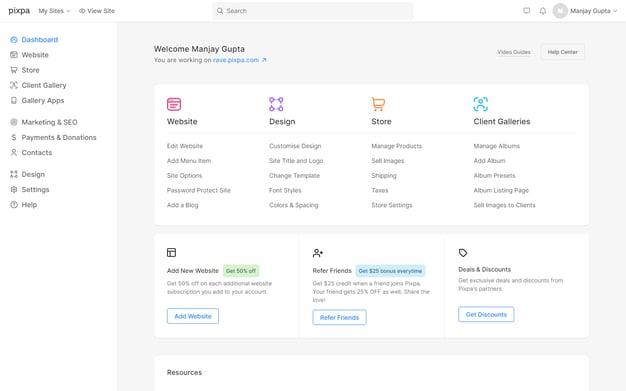Click Change Template link
This screenshot has height=391, width=626.
pos(295,176)
